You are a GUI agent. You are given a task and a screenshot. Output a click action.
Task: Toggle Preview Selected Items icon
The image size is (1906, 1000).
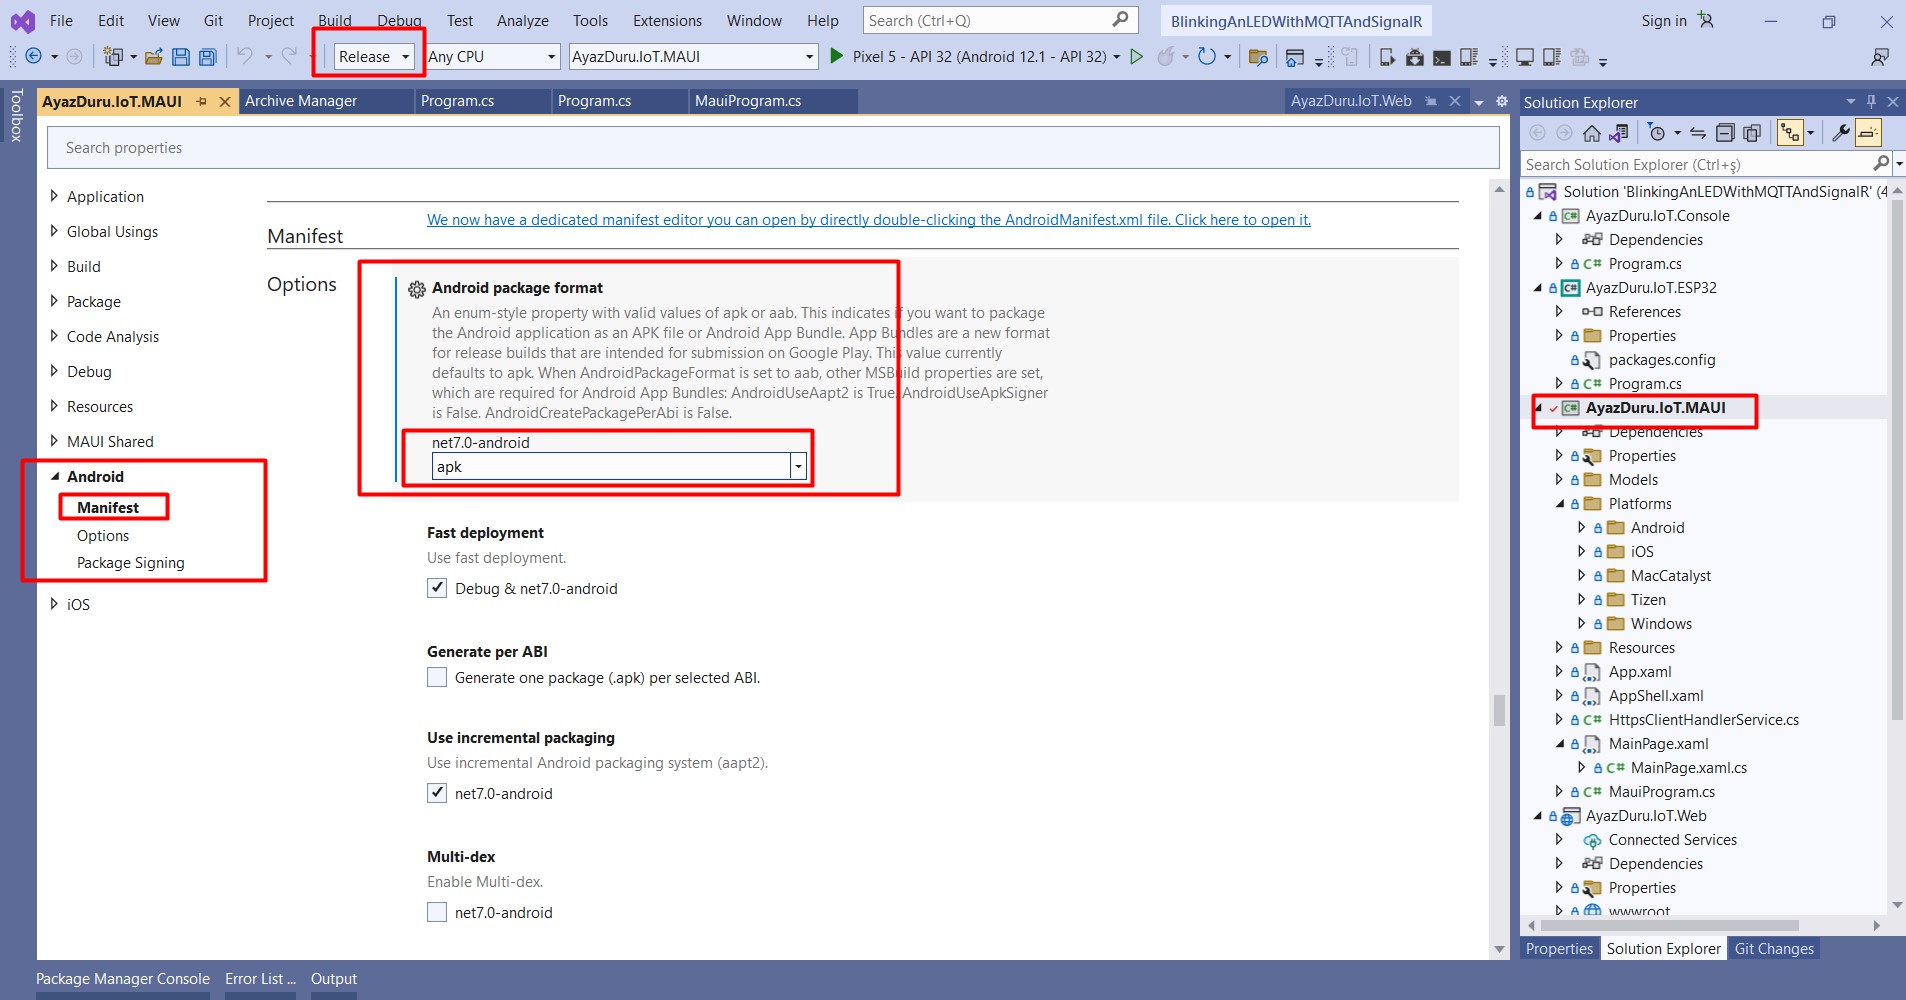click(1868, 133)
